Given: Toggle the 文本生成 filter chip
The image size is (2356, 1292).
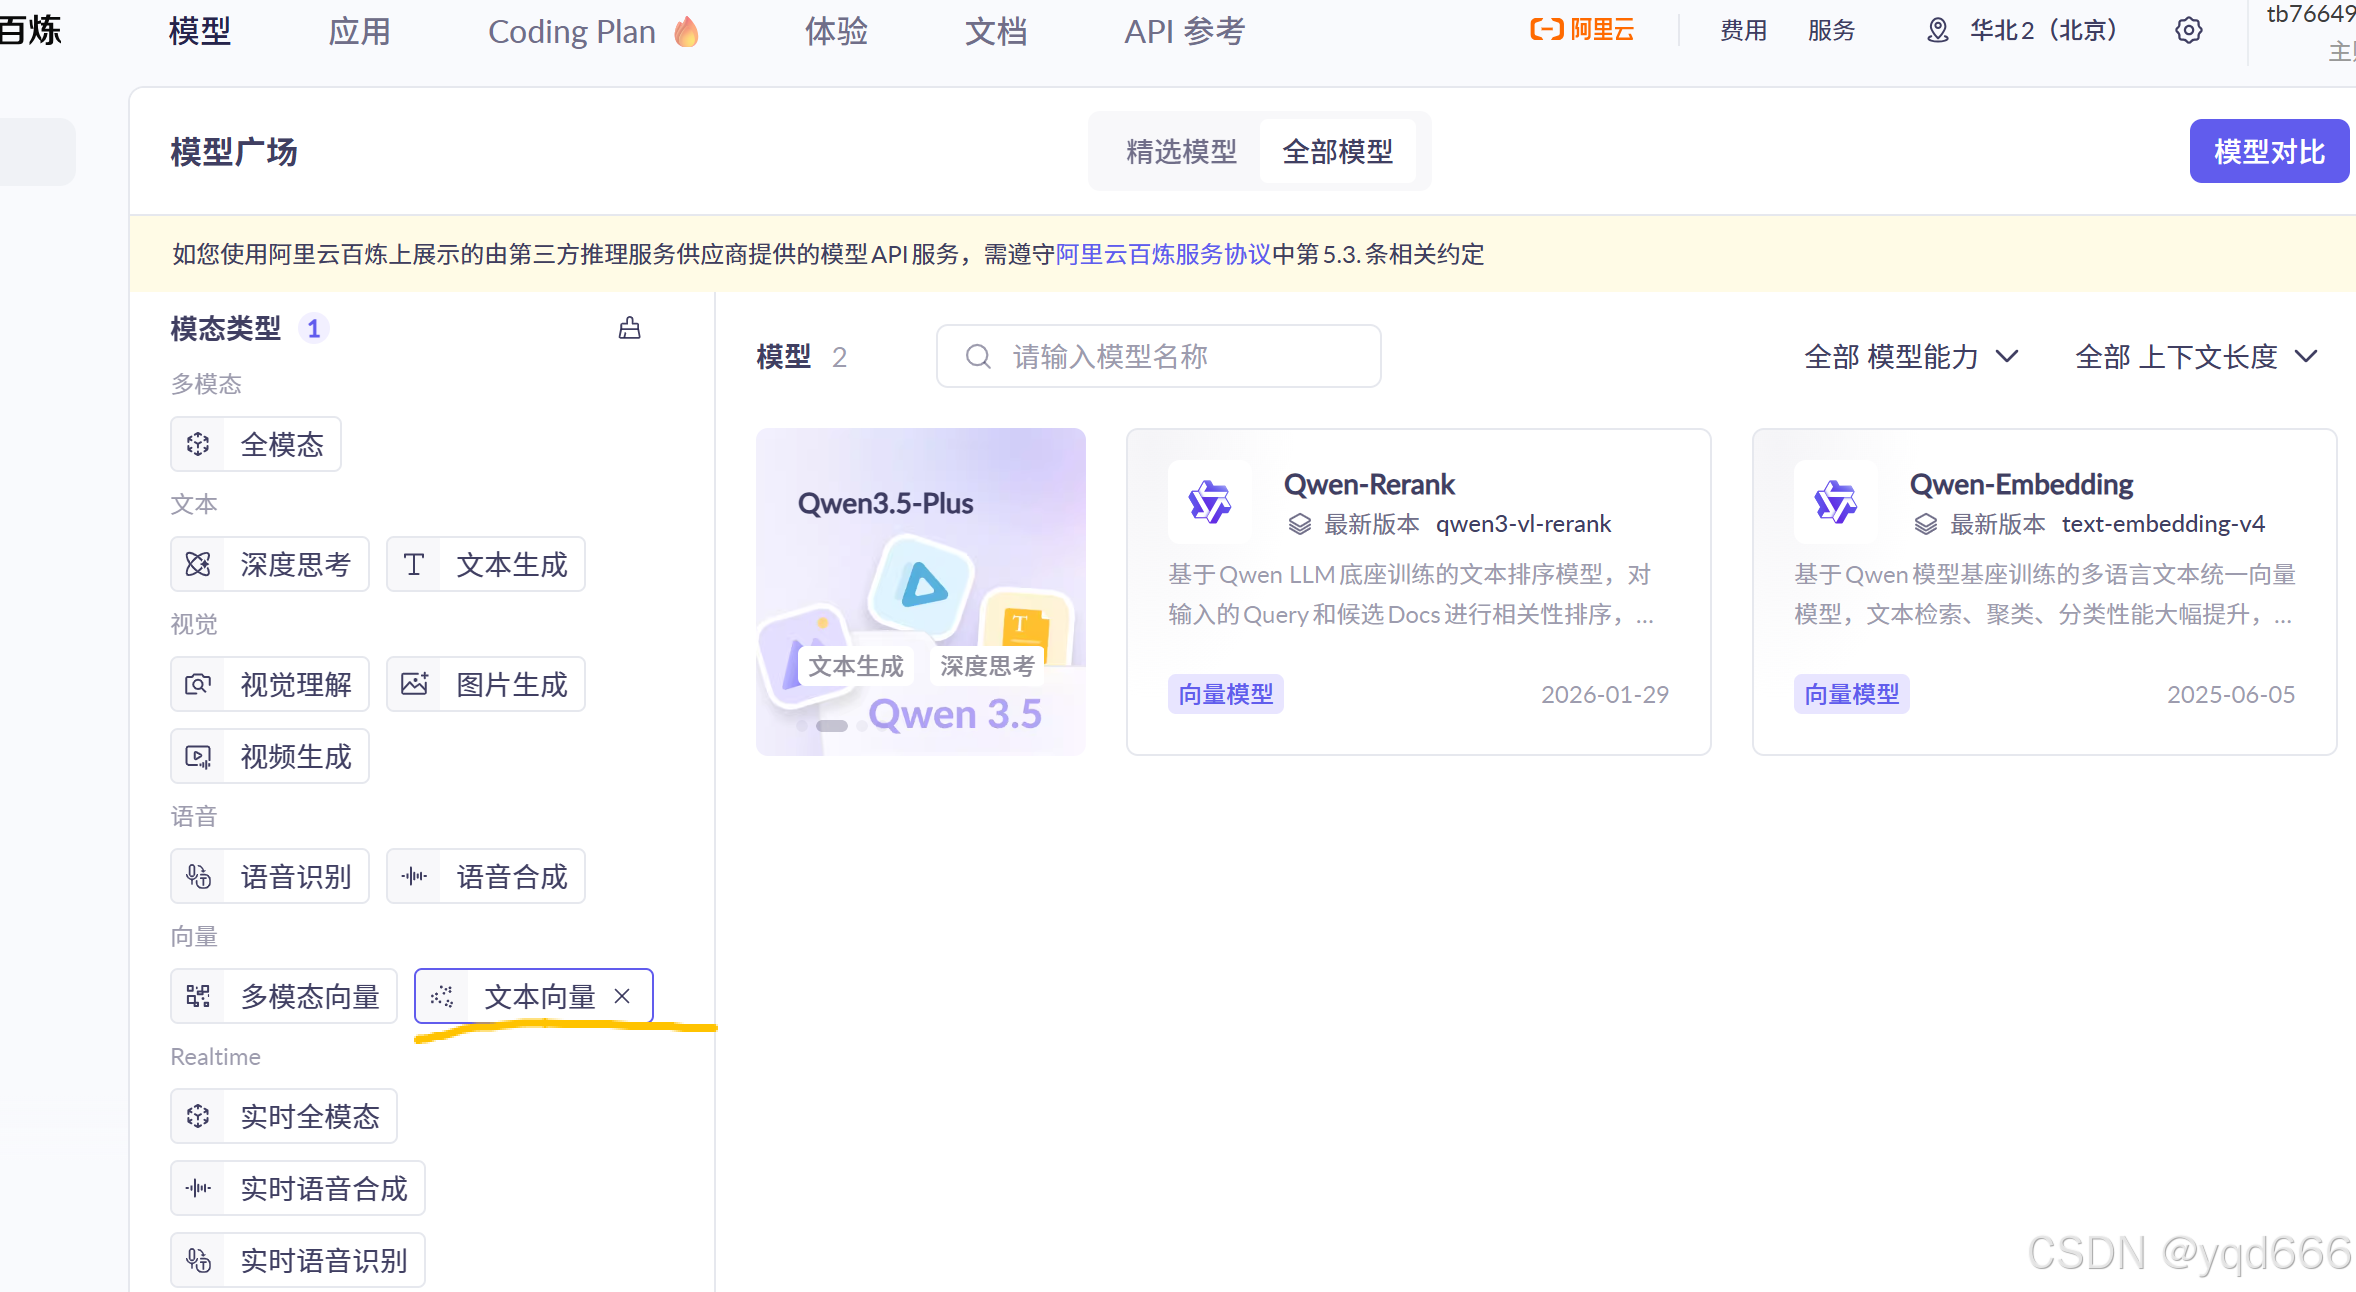Looking at the screenshot, I should 486,564.
